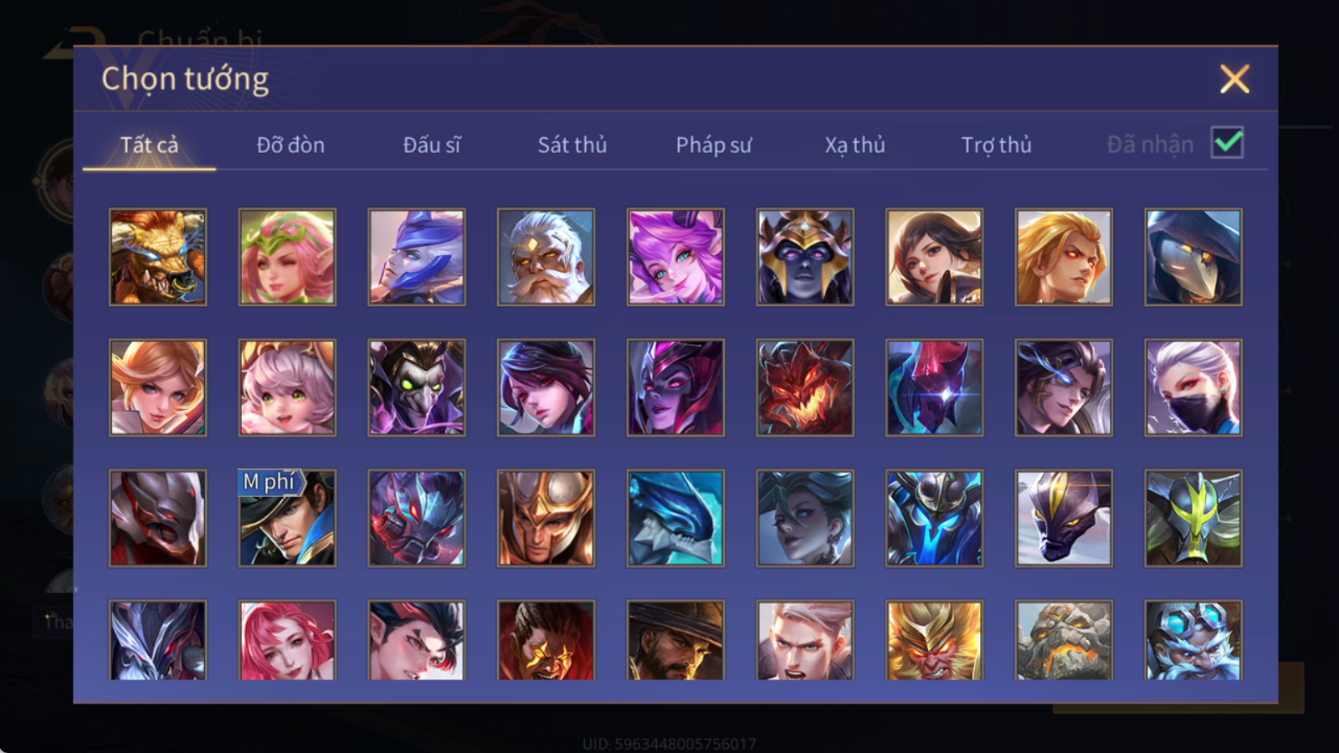The height and width of the screenshot is (753, 1339).
Task: Select the cowboy hat bearded hero
Action: pyautogui.click(x=676, y=640)
